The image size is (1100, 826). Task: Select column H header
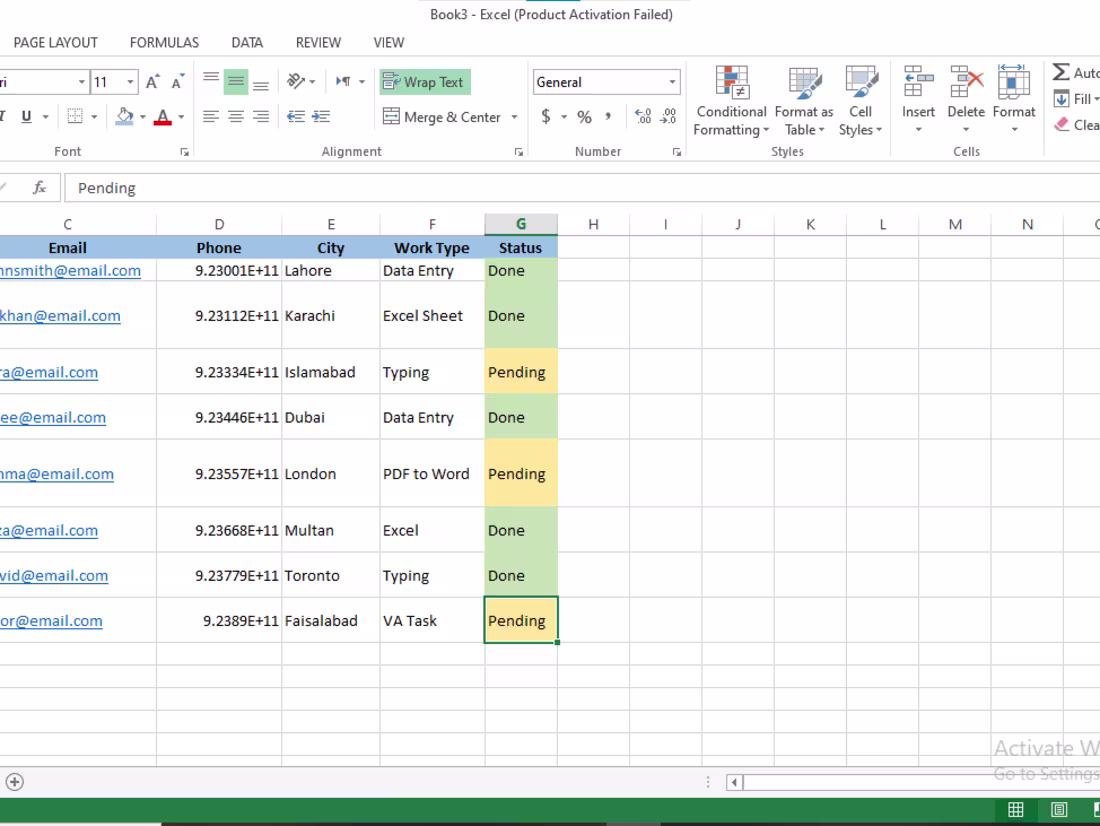click(x=593, y=225)
